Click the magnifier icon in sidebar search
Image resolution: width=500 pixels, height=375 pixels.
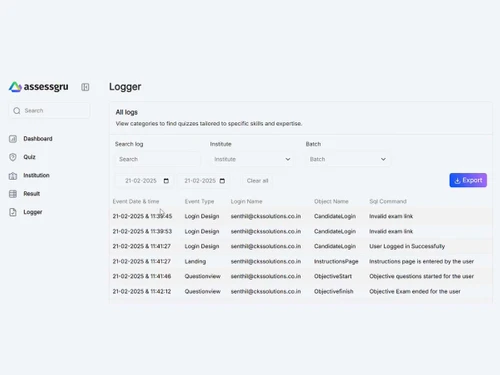pyautogui.click(x=17, y=111)
